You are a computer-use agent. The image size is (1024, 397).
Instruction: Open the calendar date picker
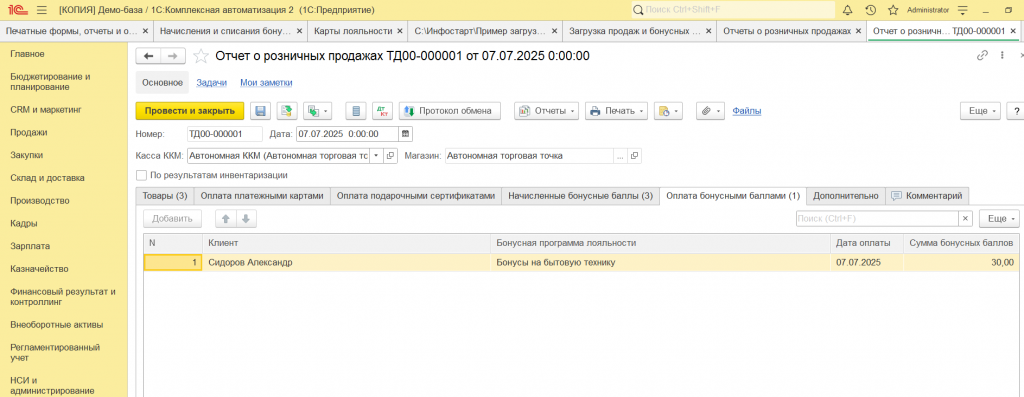coord(406,134)
